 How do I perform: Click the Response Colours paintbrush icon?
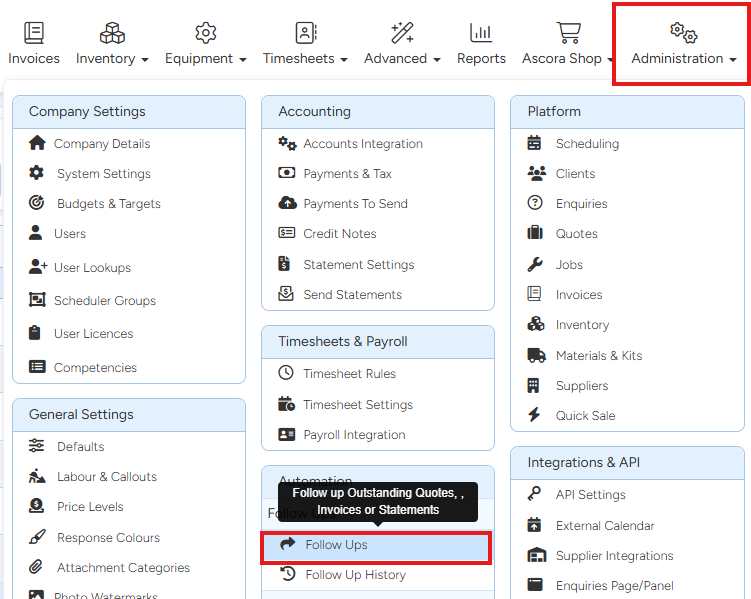(x=37, y=537)
